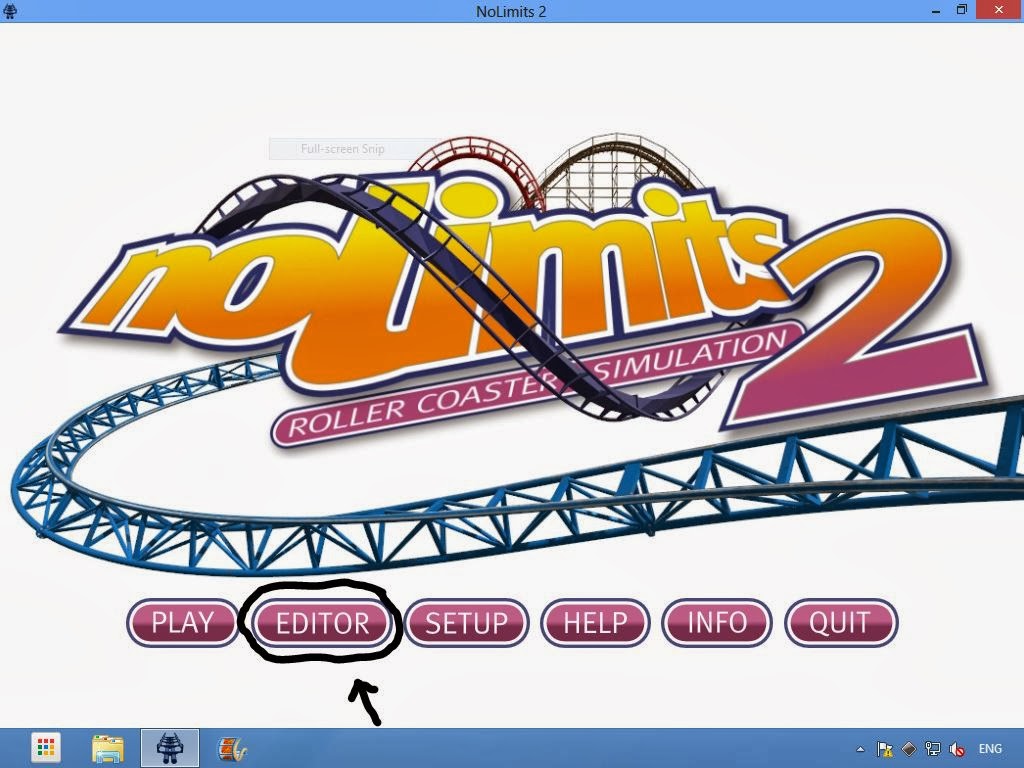The width and height of the screenshot is (1024, 768).
Task: Open the EDITOR from the main menu
Action: point(323,623)
